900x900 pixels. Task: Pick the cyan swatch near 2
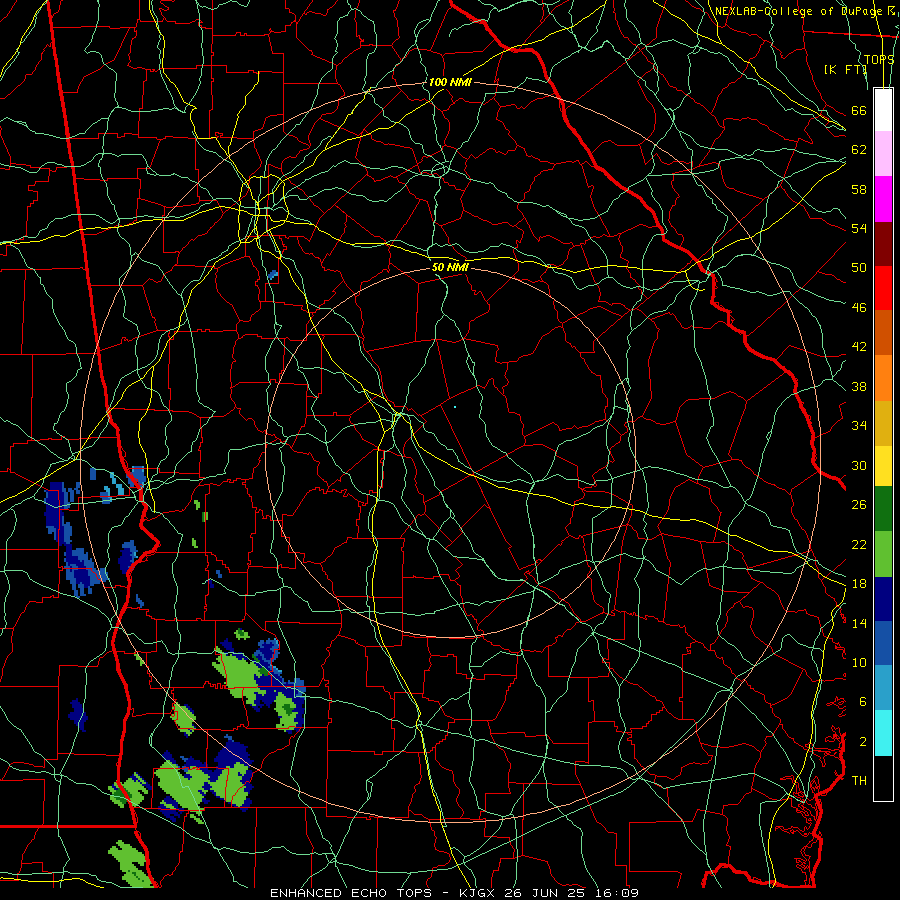coord(883,733)
